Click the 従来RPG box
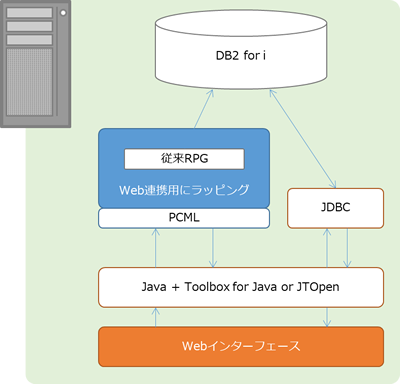Image resolution: width=400 pixels, height=384 pixels. [184, 159]
